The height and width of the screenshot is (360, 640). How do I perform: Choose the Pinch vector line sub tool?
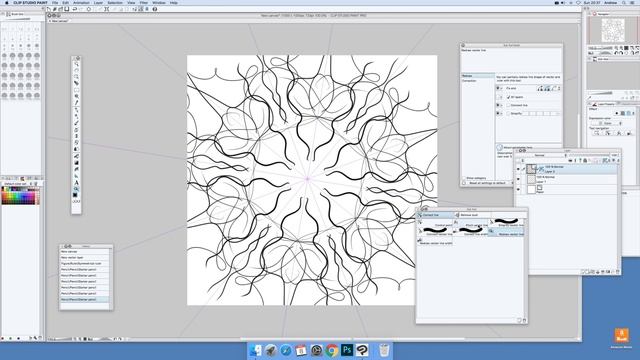pos(471,223)
